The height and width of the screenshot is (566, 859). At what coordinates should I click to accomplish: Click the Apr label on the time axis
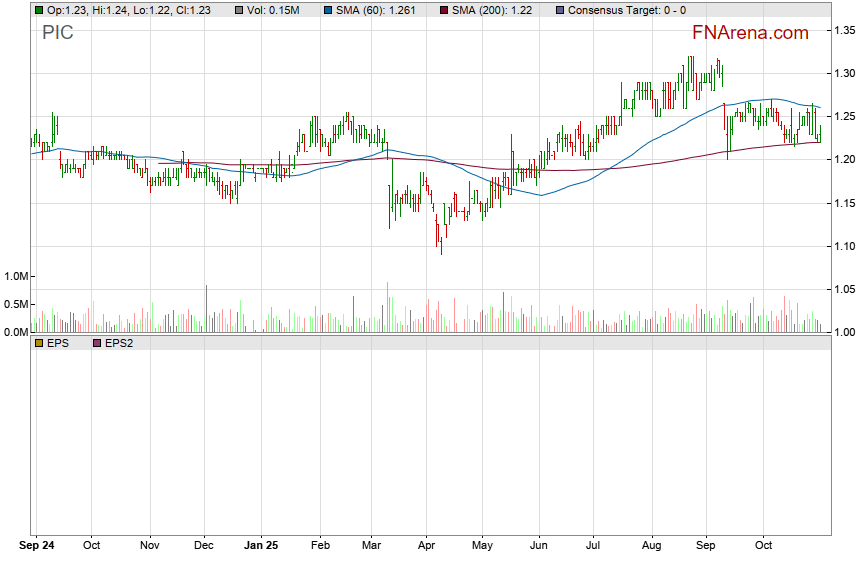click(x=426, y=547)
